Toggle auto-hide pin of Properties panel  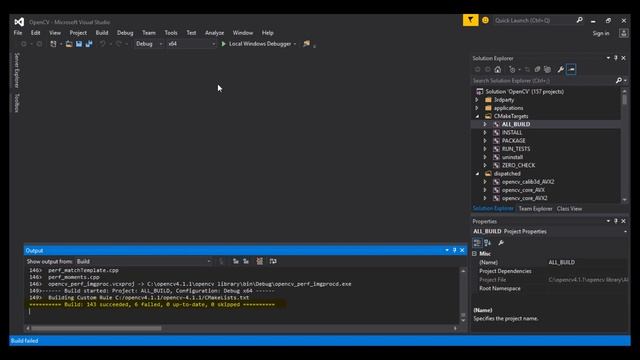pyautogui.click(x=616, y=221)
